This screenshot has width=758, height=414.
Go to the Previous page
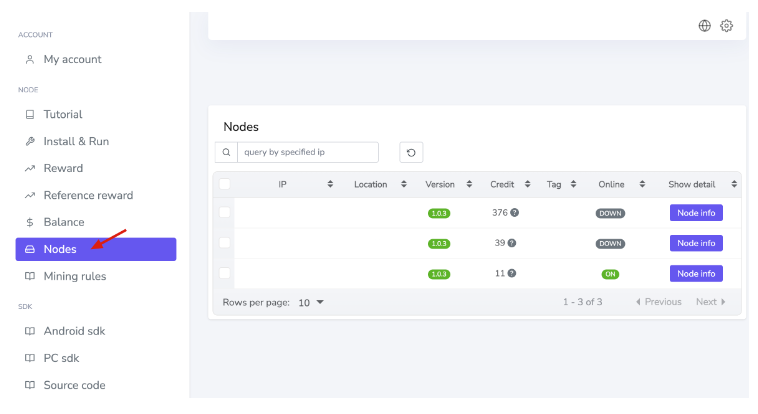pos(658,302)
